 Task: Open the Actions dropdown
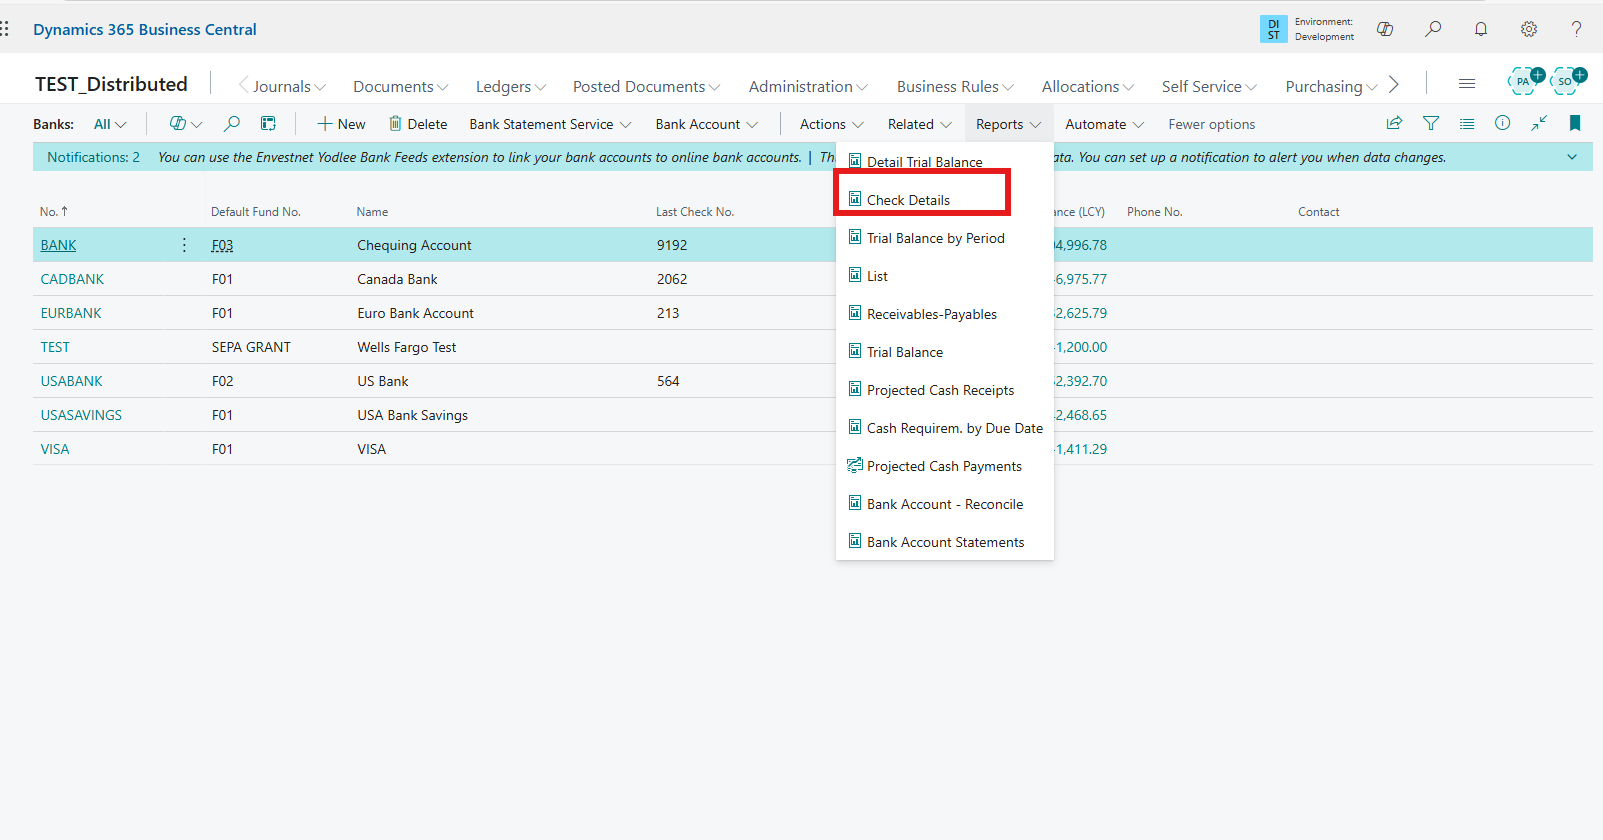click(x=832, y=124)
